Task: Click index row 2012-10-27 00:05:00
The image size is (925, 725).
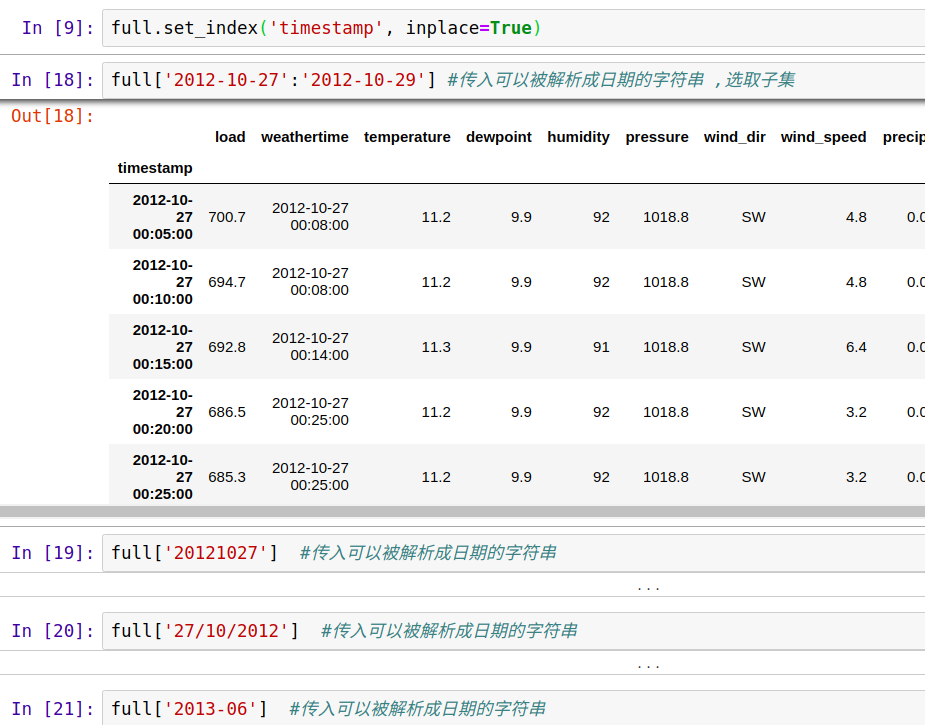Action: [163, 217]
